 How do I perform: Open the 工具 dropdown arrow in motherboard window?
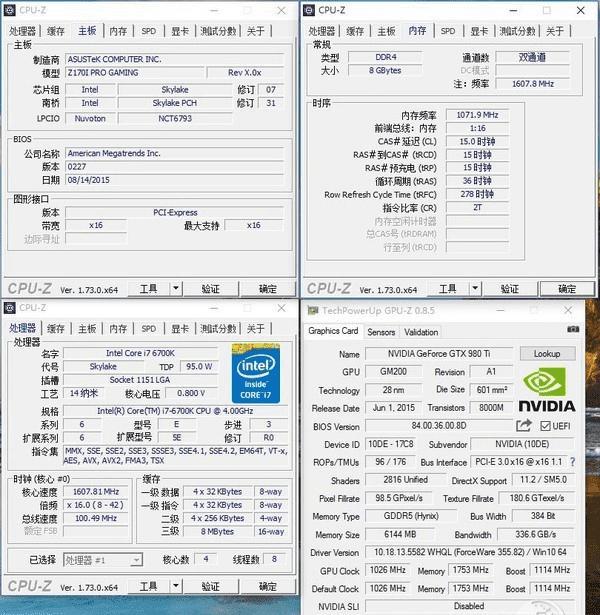click(x=176, y=289)
